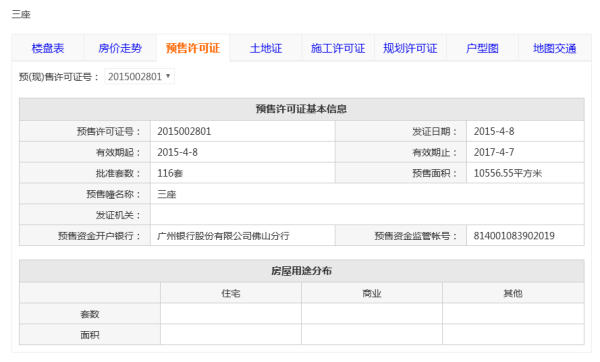This screenshot has width=600, height=362.
Task: Click the 预售资金开户银行 label
Action: [x=99, y=236]
